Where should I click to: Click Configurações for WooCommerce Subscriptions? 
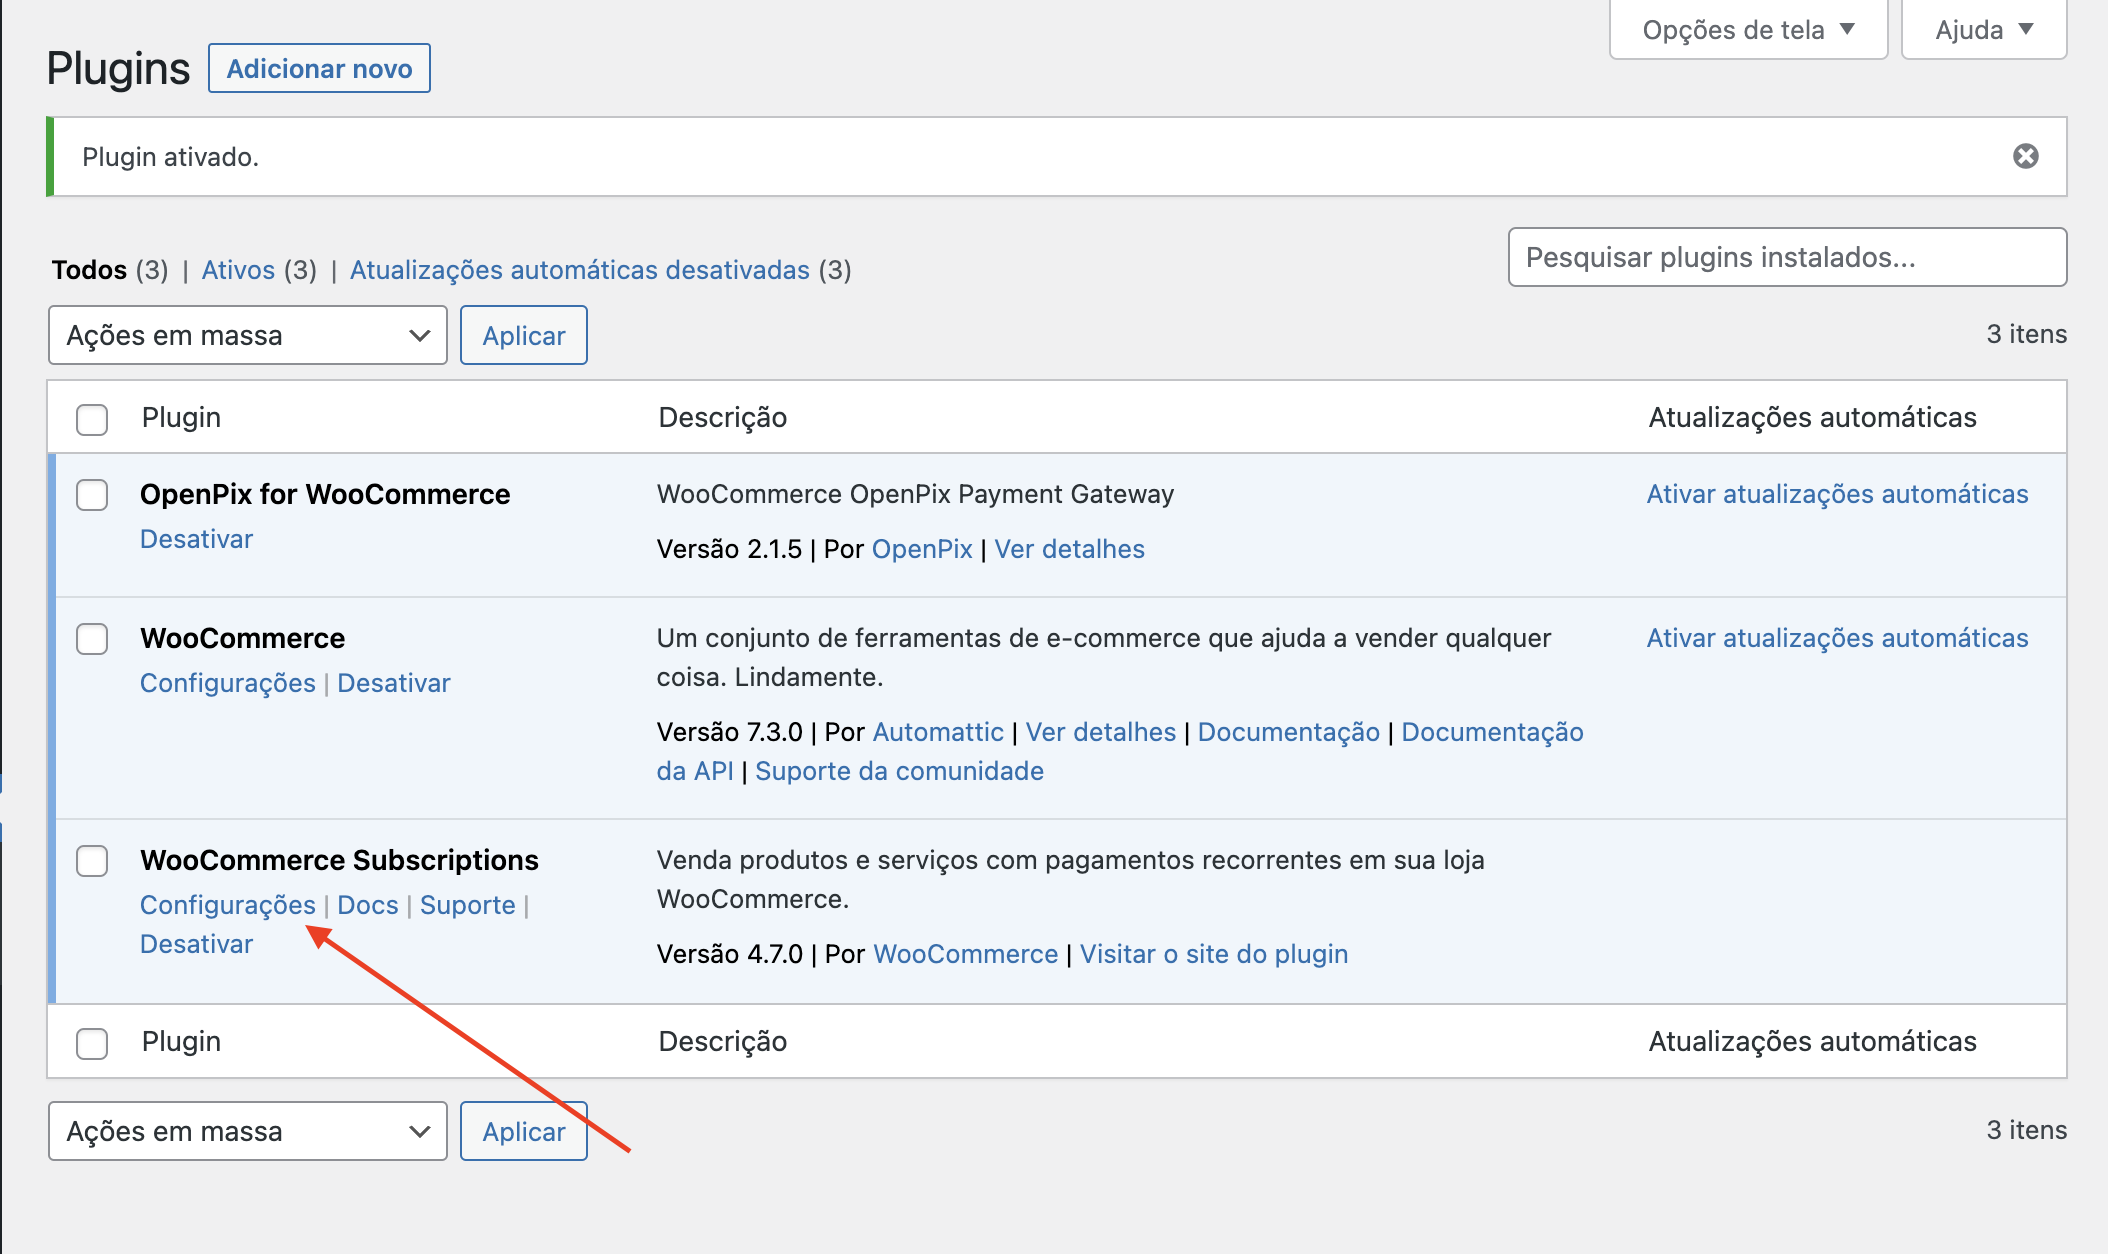point(225,903)
